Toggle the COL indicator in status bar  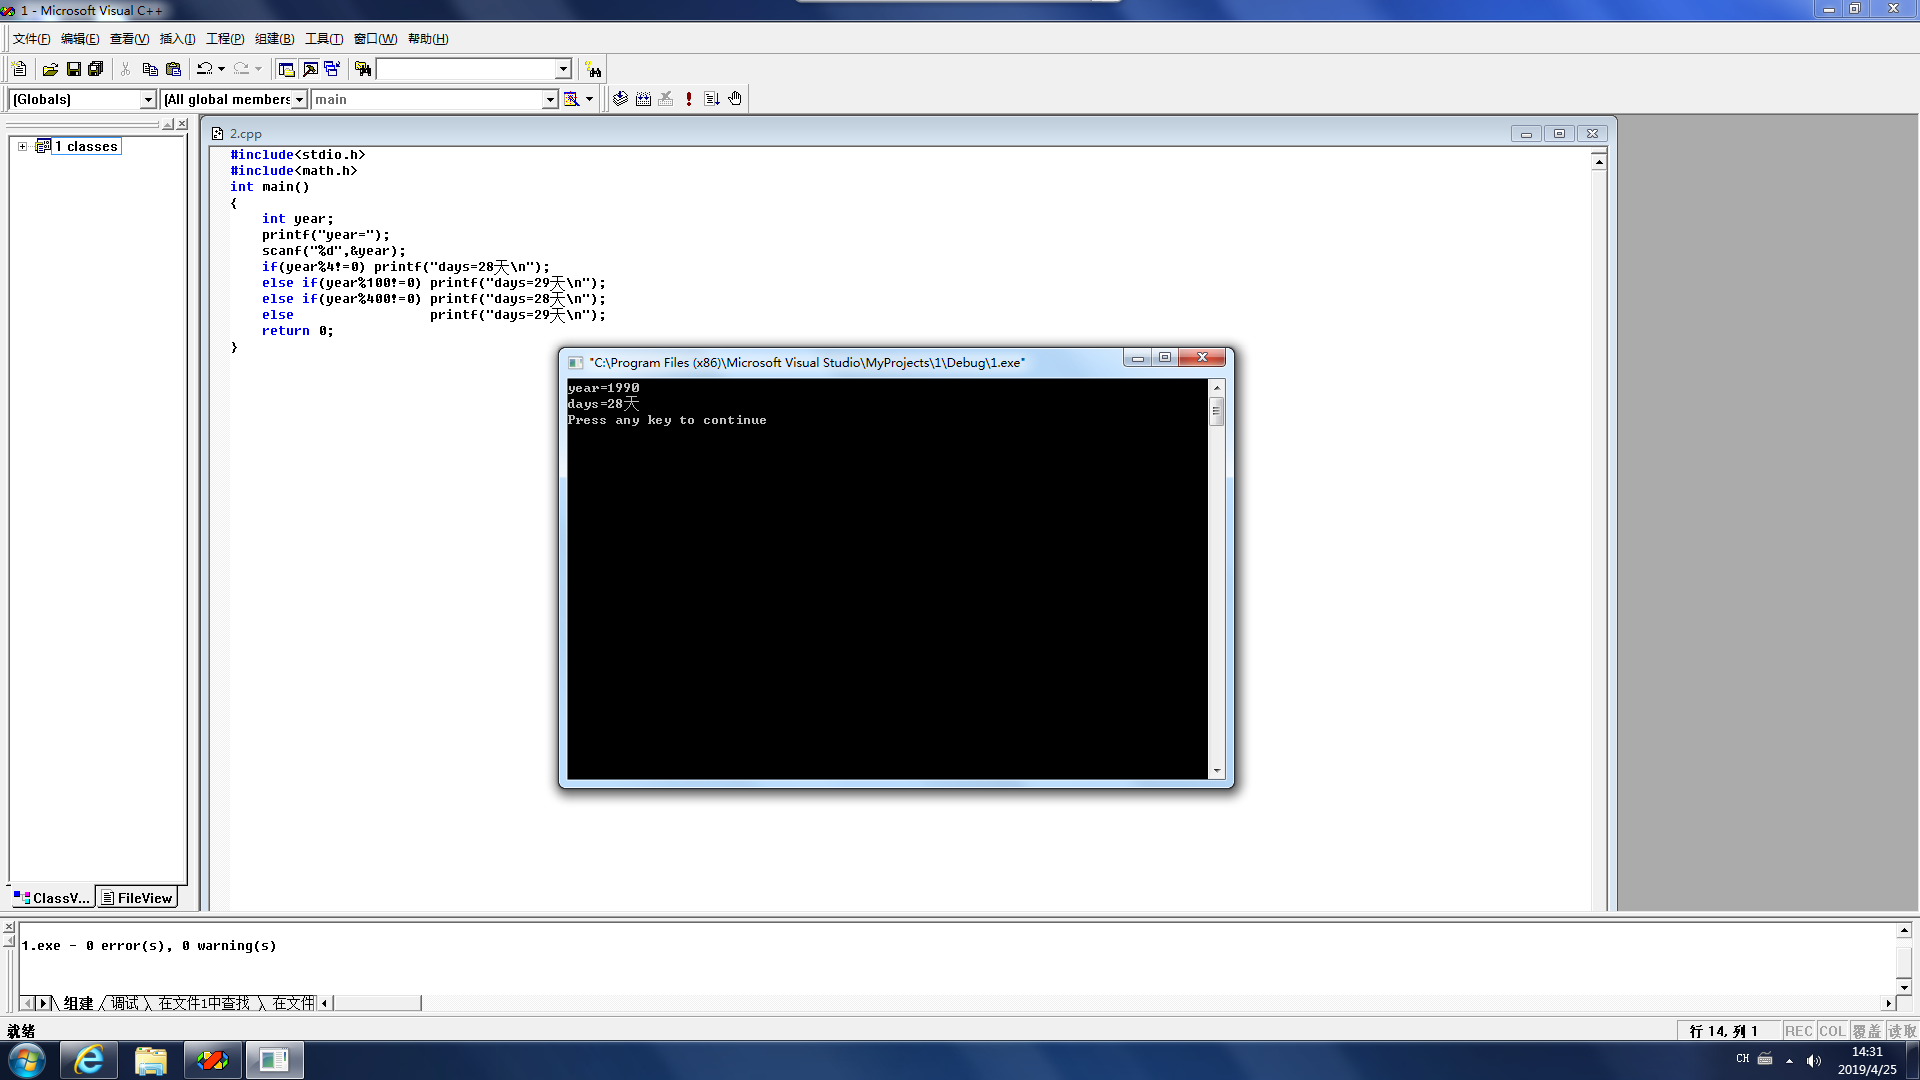coord(1831,1031)
